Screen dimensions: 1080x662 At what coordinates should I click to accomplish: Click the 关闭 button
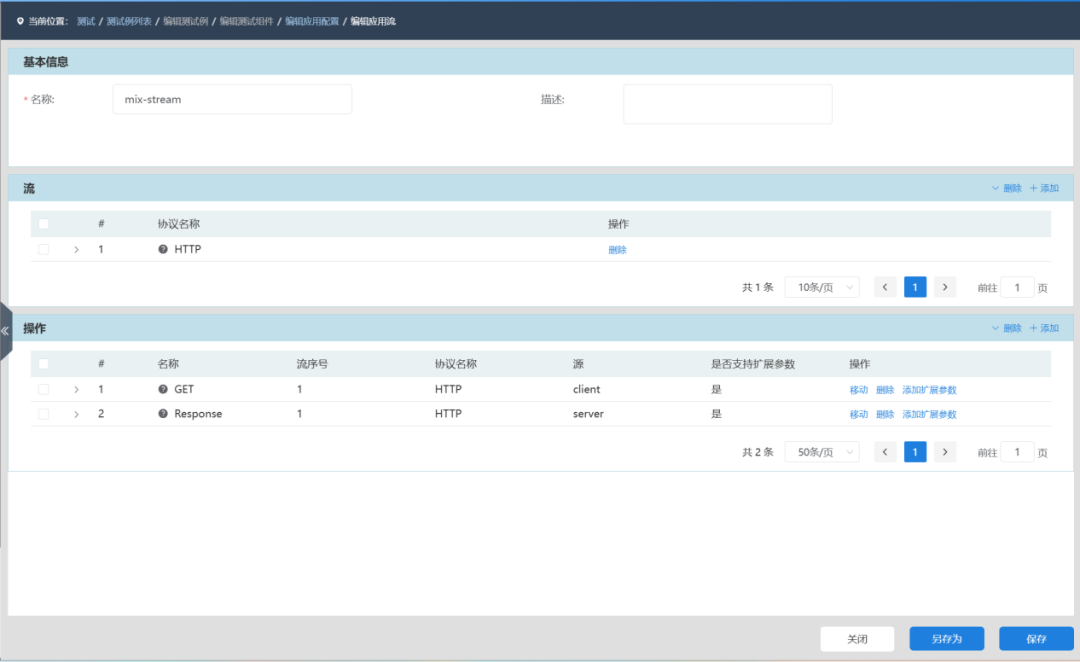858,639
